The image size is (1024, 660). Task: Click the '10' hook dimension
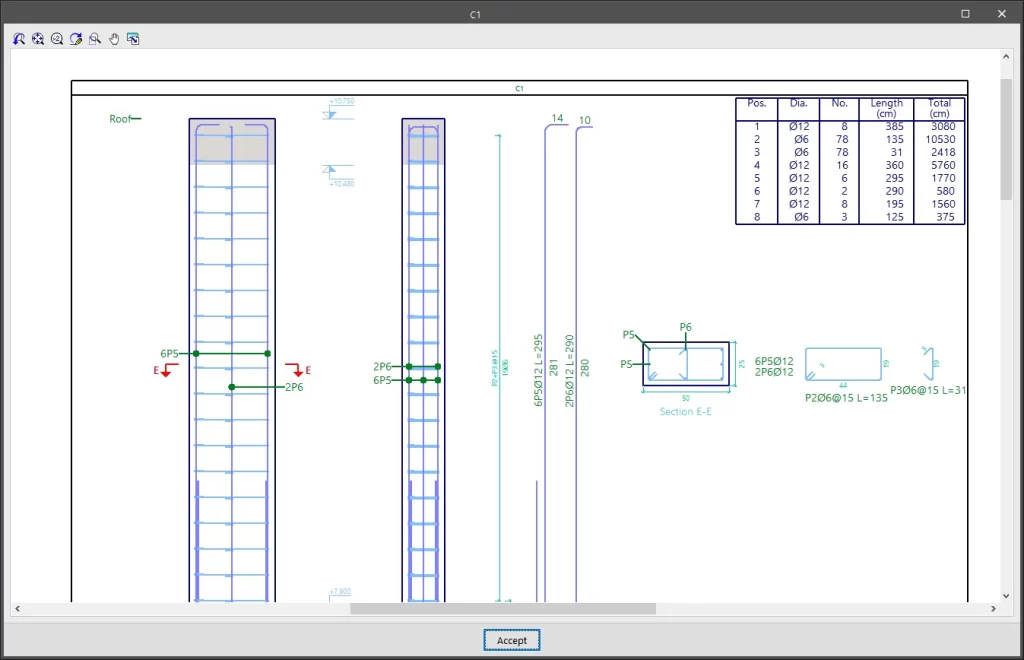click(x=584, y=120)
